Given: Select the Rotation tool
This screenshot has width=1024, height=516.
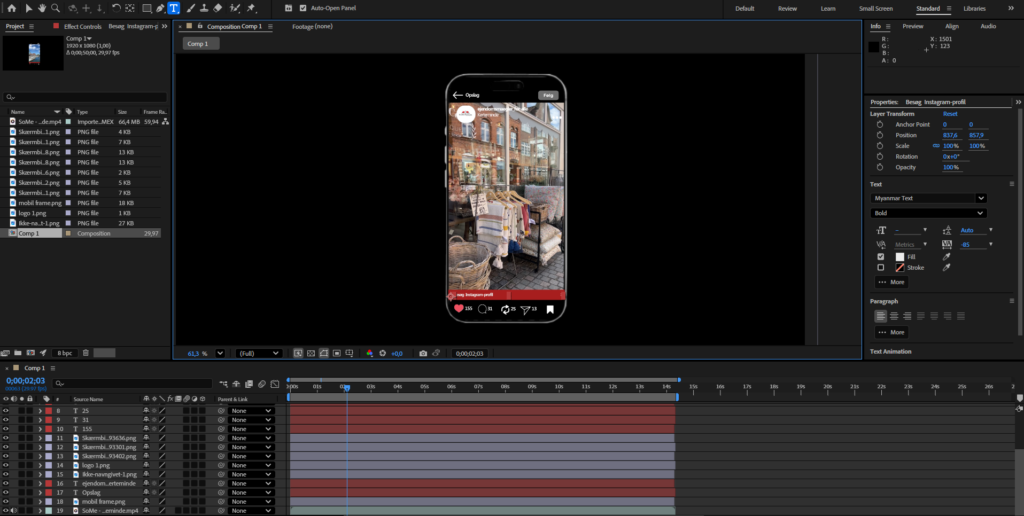Looking at the screenshot, I should point(116,8).
